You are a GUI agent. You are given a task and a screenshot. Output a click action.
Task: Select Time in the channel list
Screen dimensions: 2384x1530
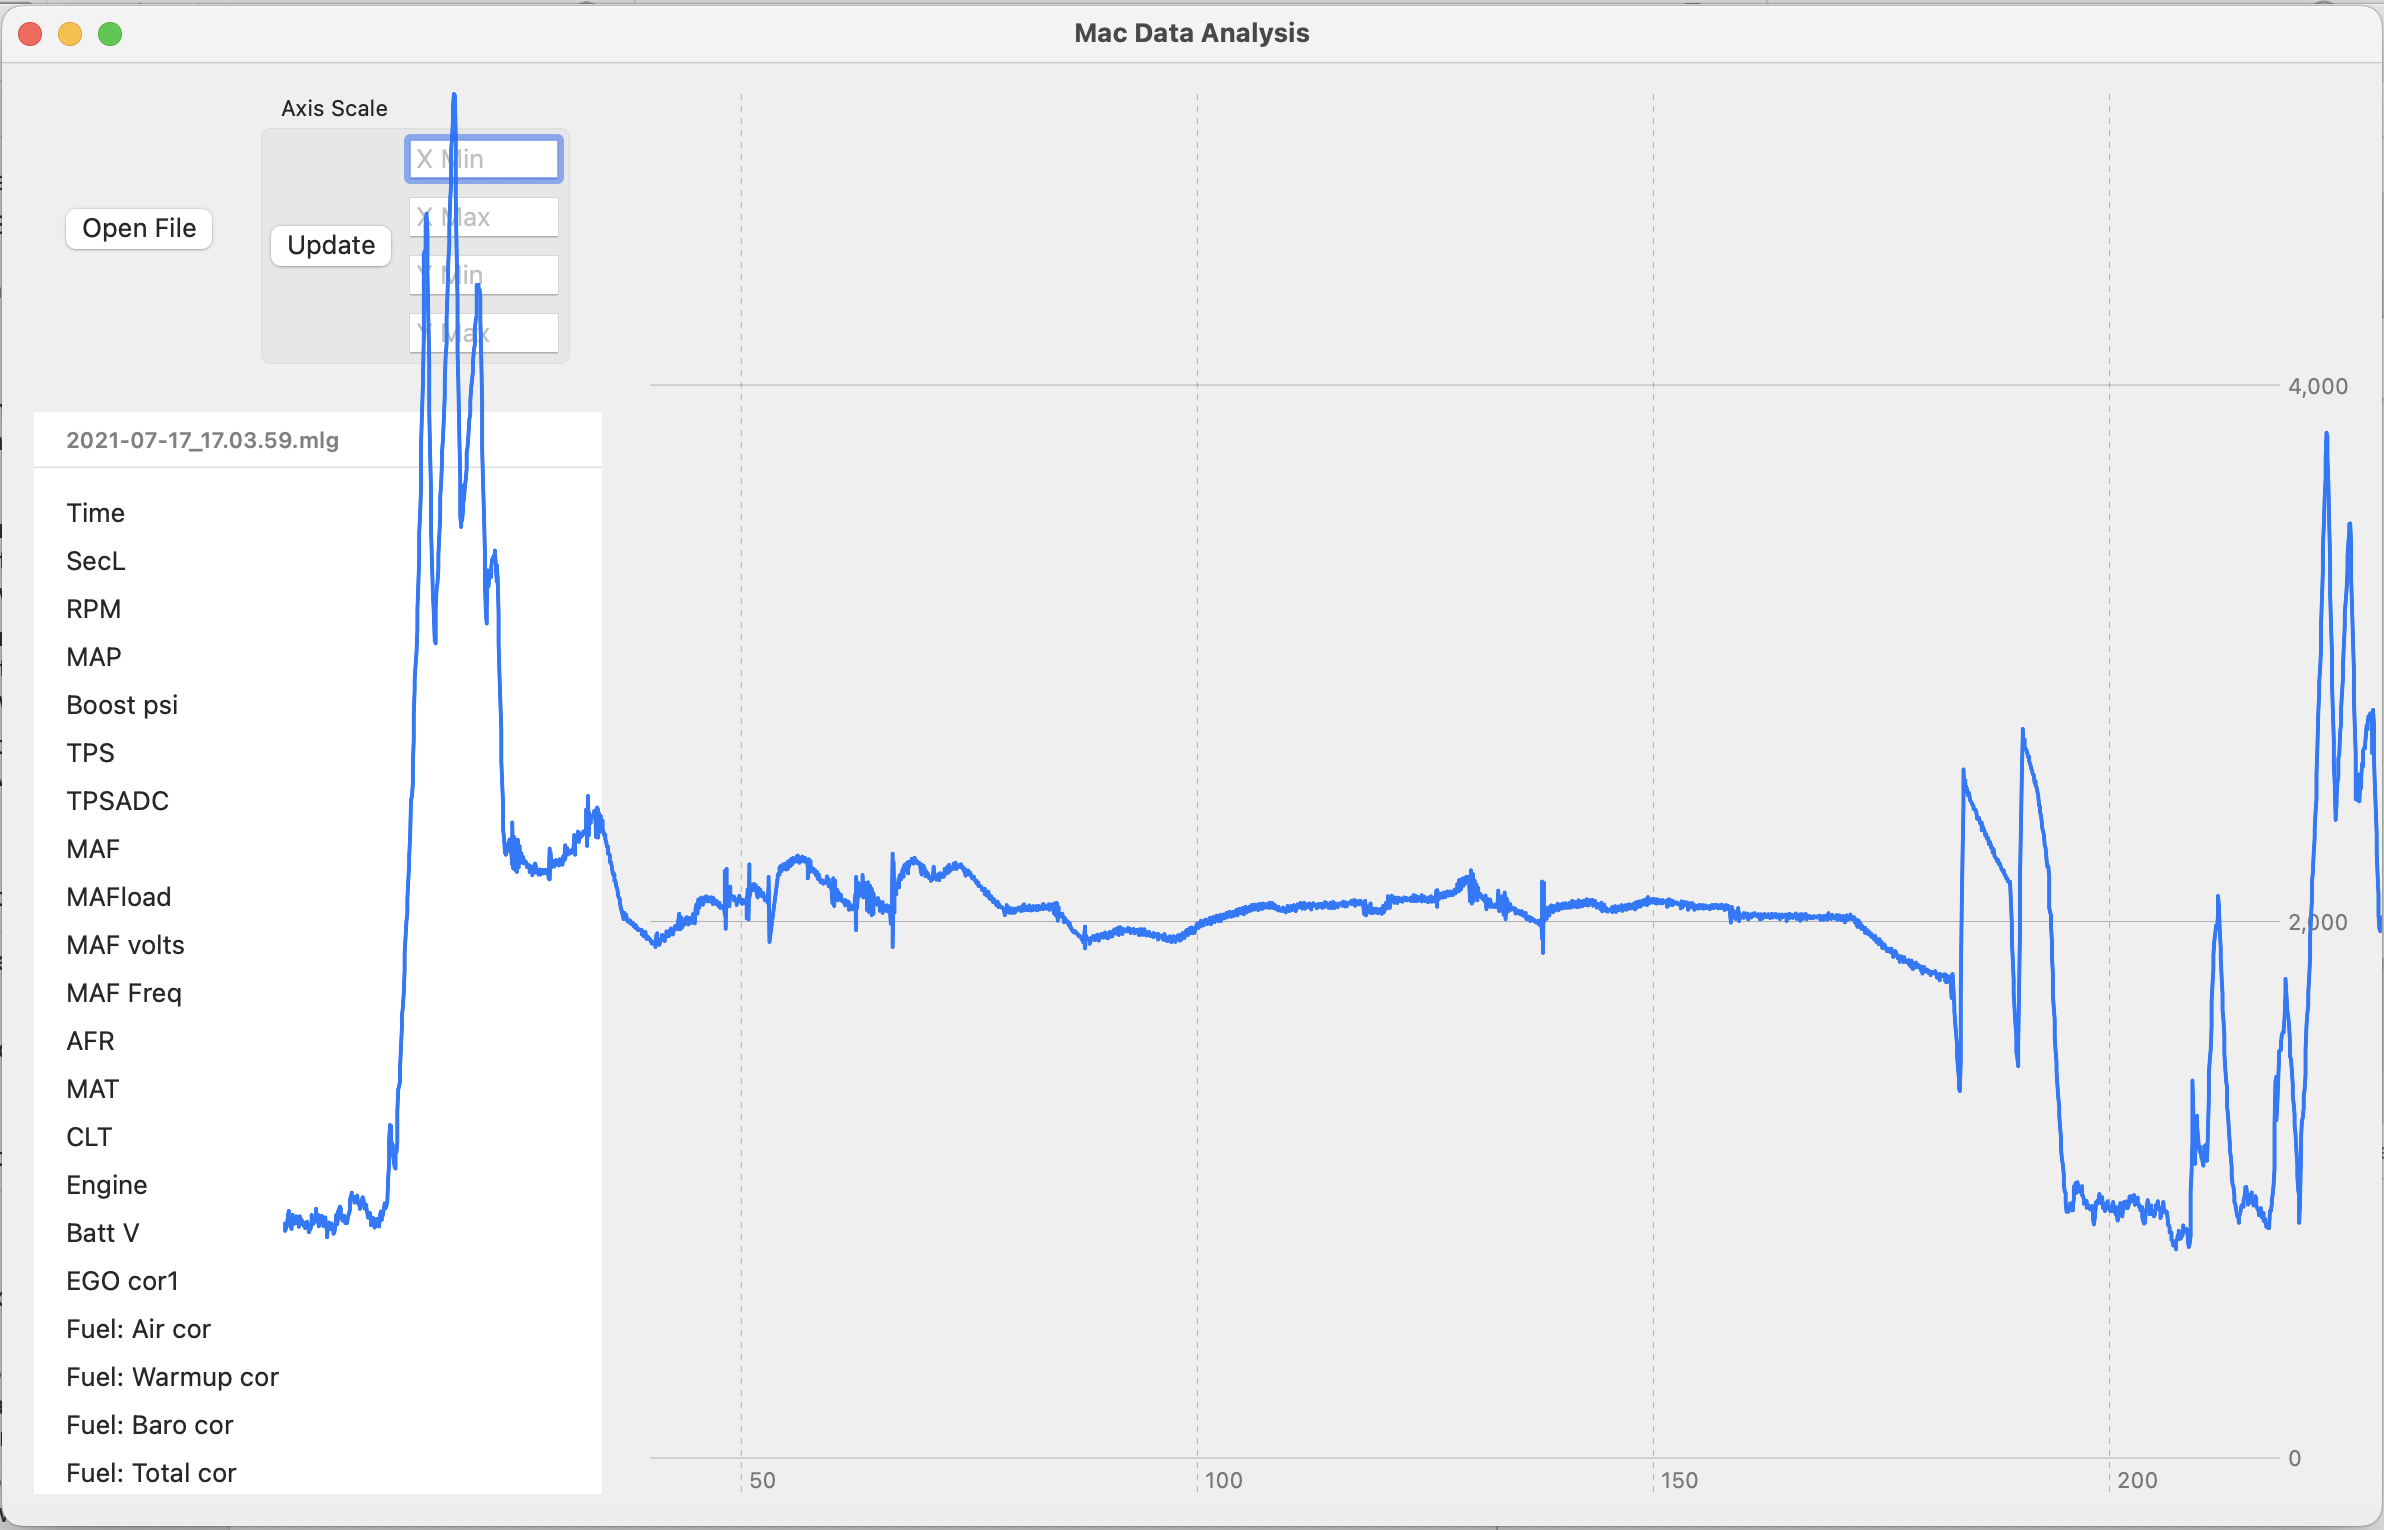(318, 513)
